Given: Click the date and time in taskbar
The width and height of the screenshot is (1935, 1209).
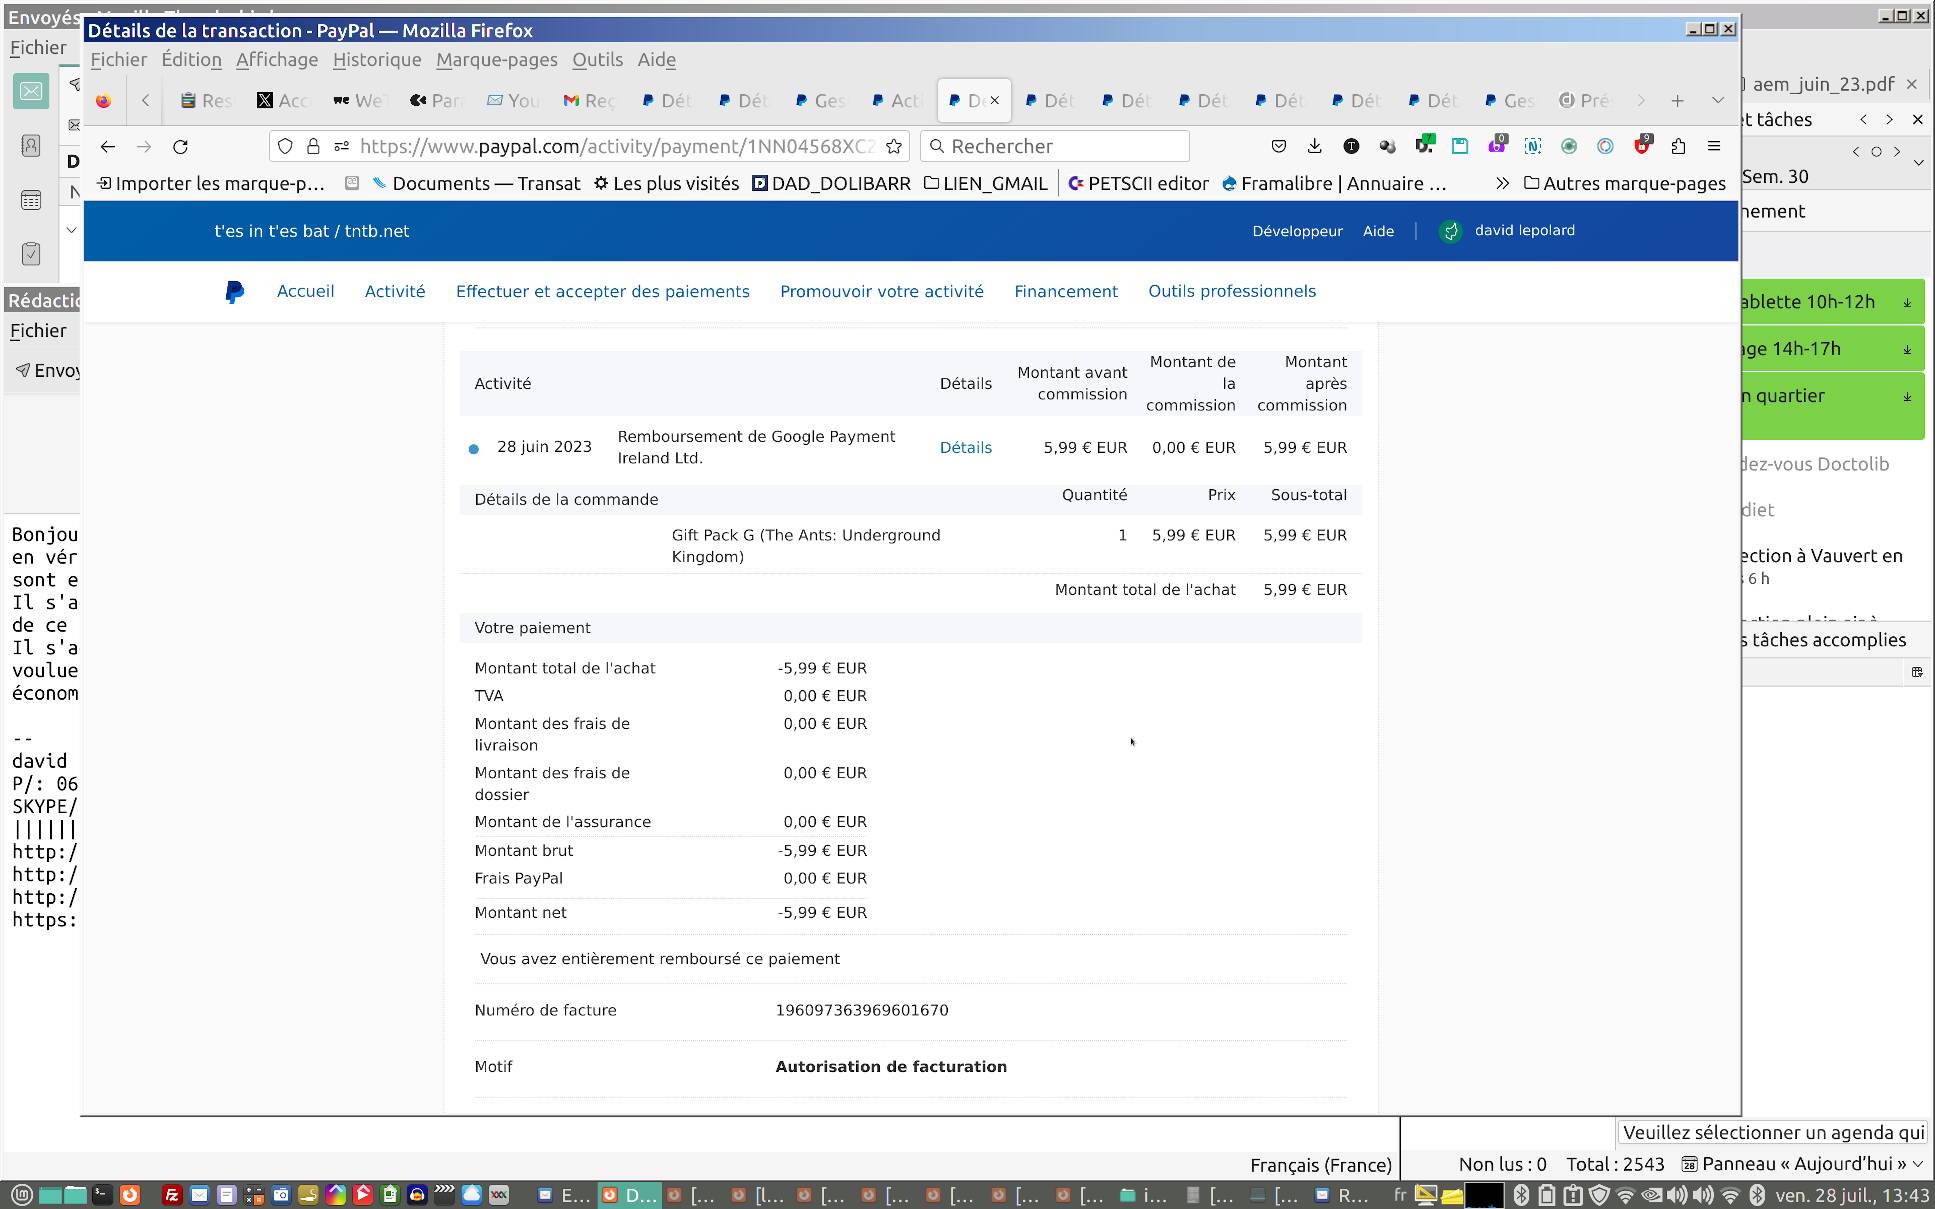Looking at the screenshot, I should point(1851,1195).
